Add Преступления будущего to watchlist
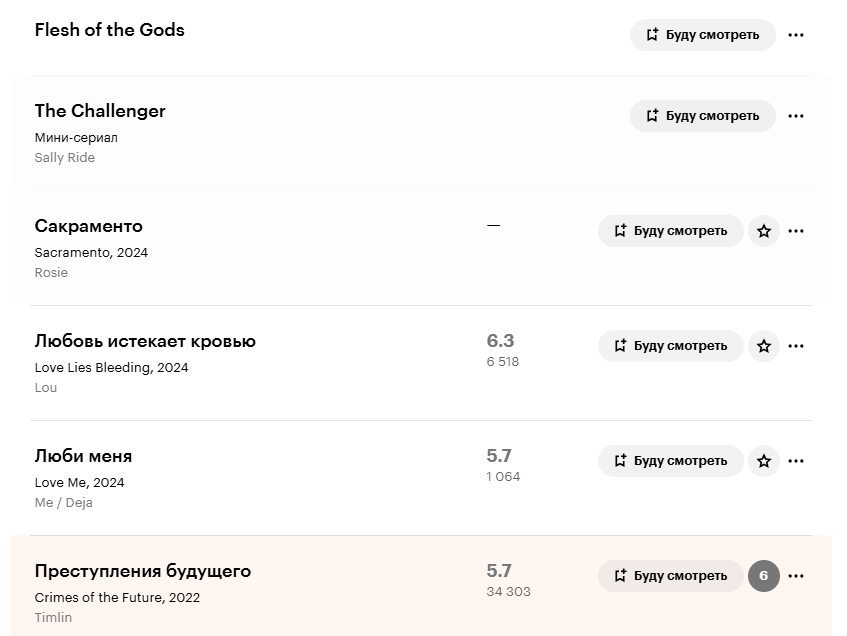Screen dimensions: 847x636 click(670, 576)
